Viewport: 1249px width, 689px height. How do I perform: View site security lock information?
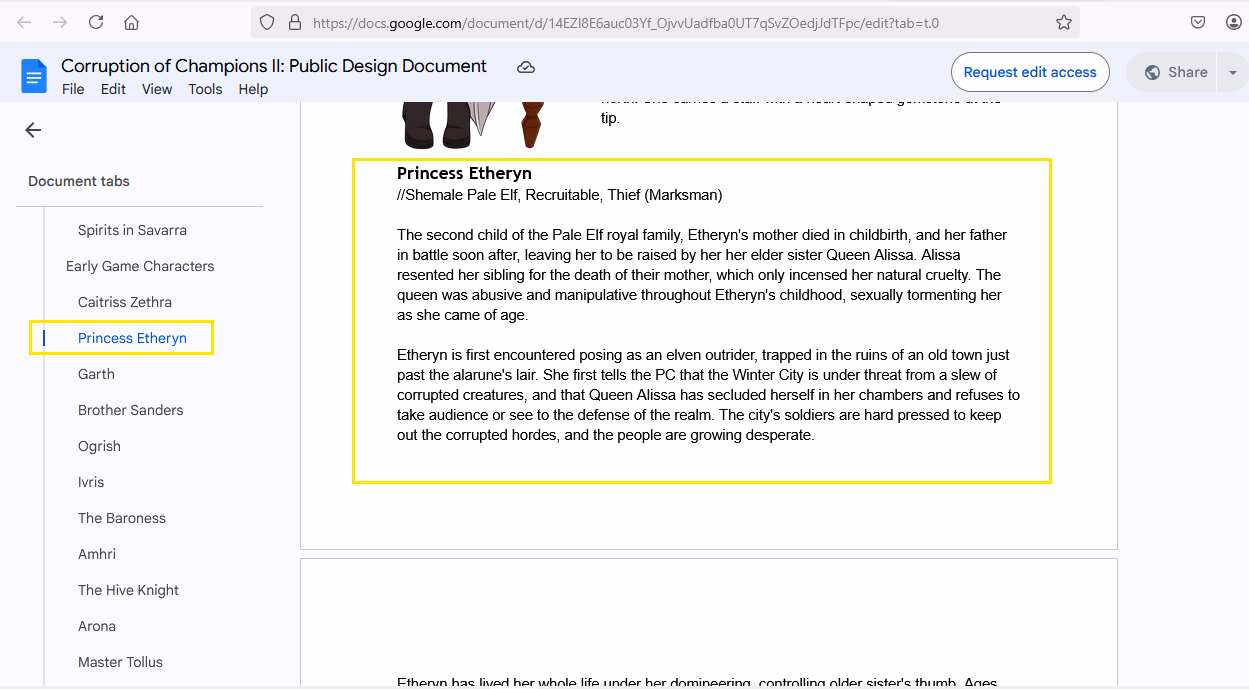point(294,22)
